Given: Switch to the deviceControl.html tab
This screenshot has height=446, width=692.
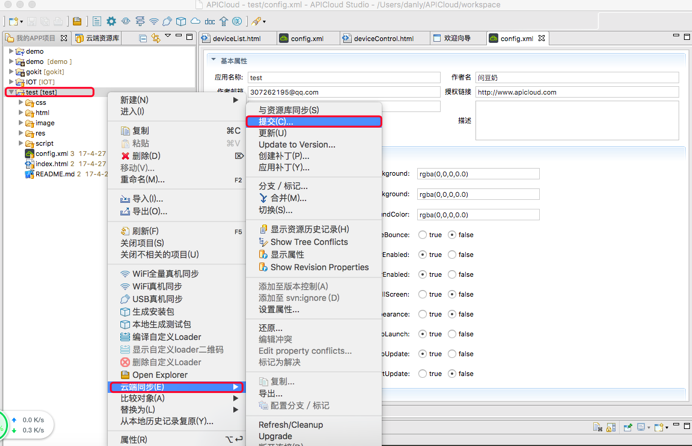Looking at the screenshot, I should coord(383,39).
